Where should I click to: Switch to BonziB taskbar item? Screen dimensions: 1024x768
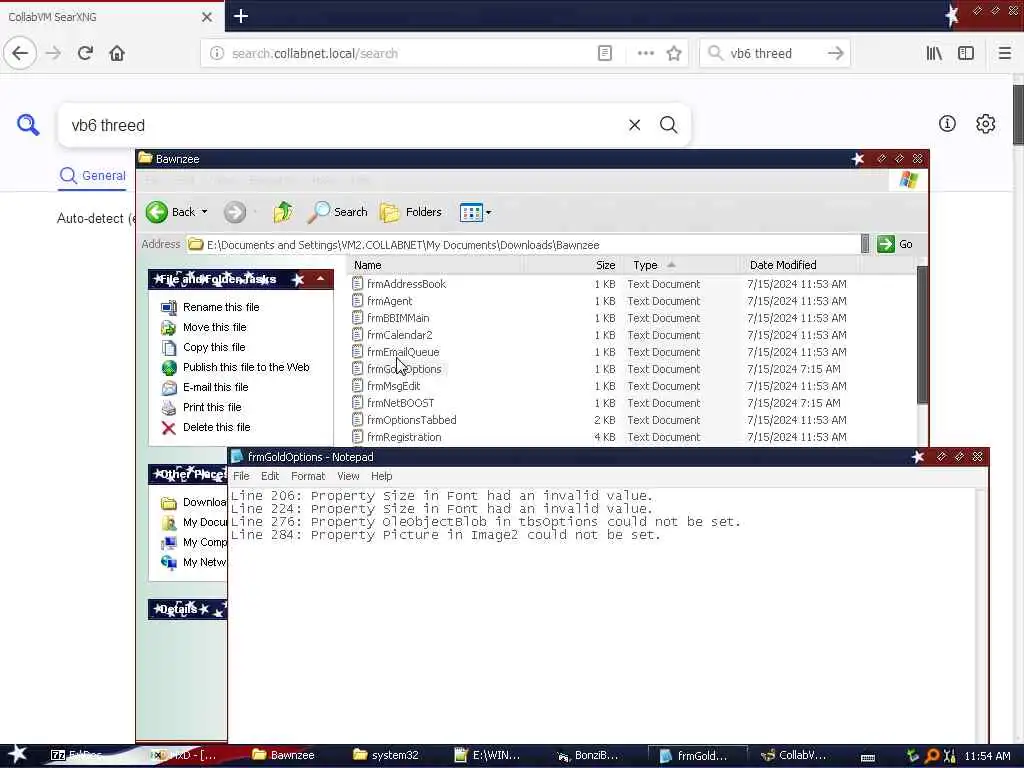pos(588,755)
